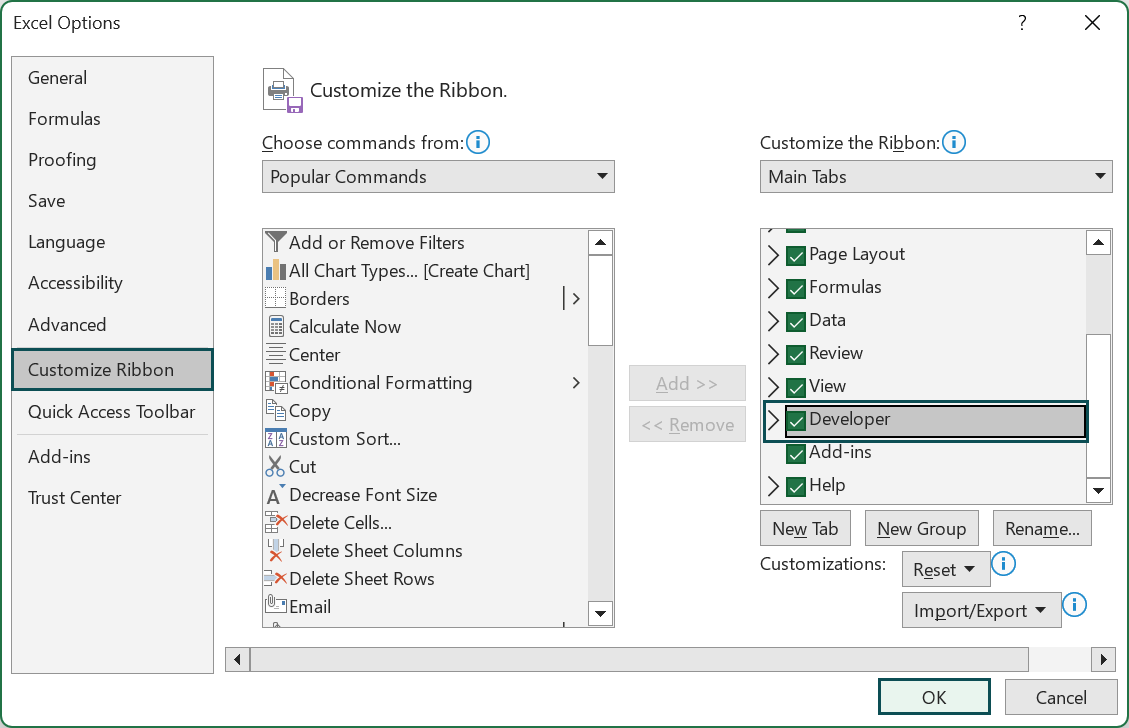Uncheck the Review tab checkbox
Image resolution: width=1129 pixels, height=728 pixels.
pyautogui.click(x=796, y=355)
